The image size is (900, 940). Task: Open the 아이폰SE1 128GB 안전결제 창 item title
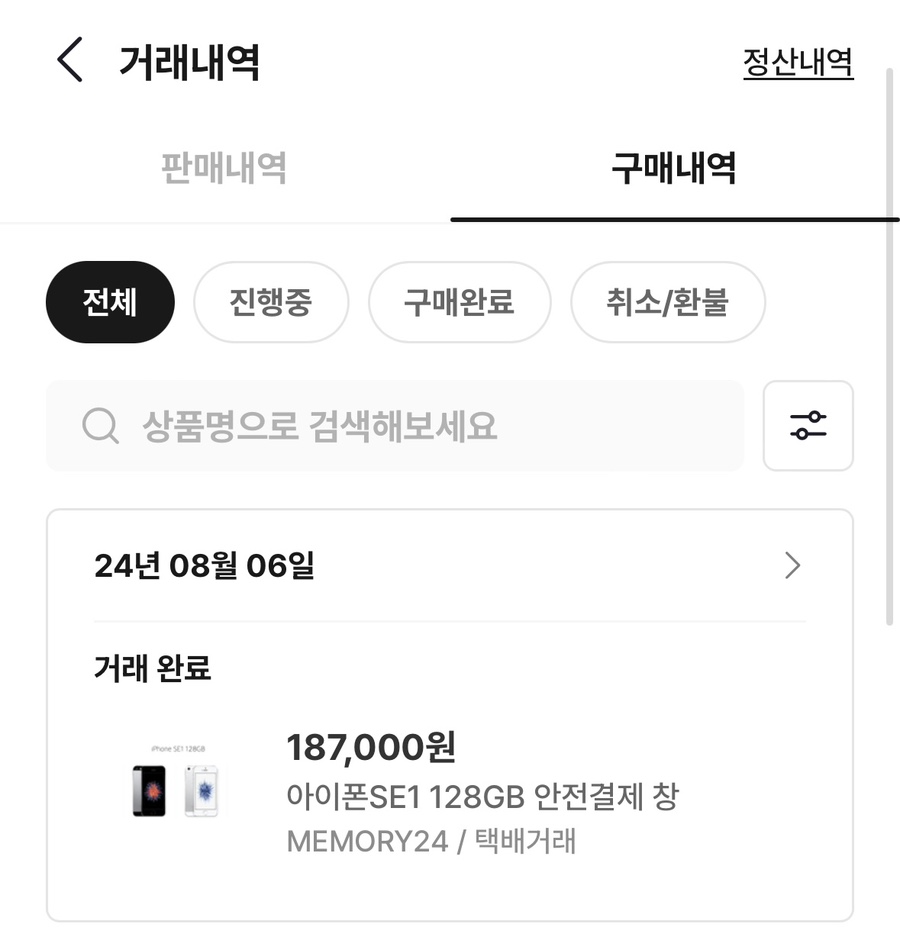pos(483,797)
